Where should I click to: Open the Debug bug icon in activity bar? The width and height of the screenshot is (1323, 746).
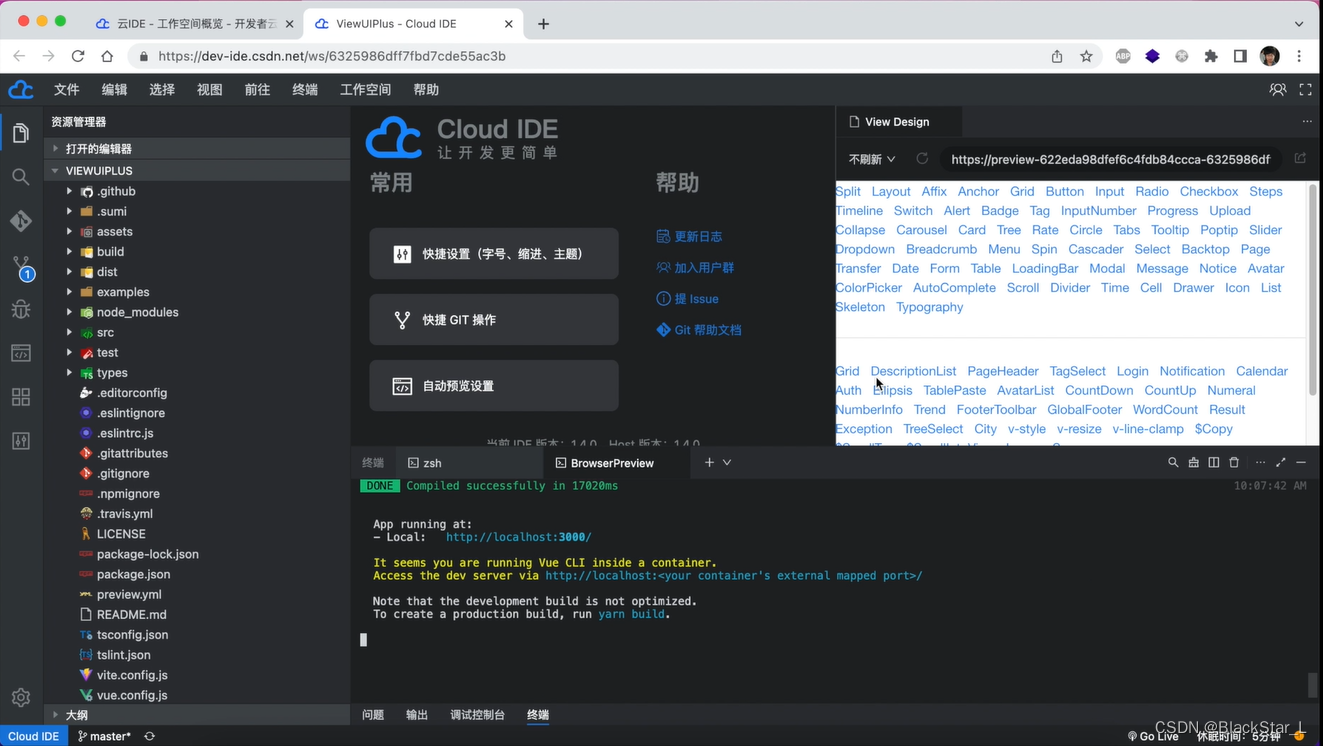tap(21, 309)
